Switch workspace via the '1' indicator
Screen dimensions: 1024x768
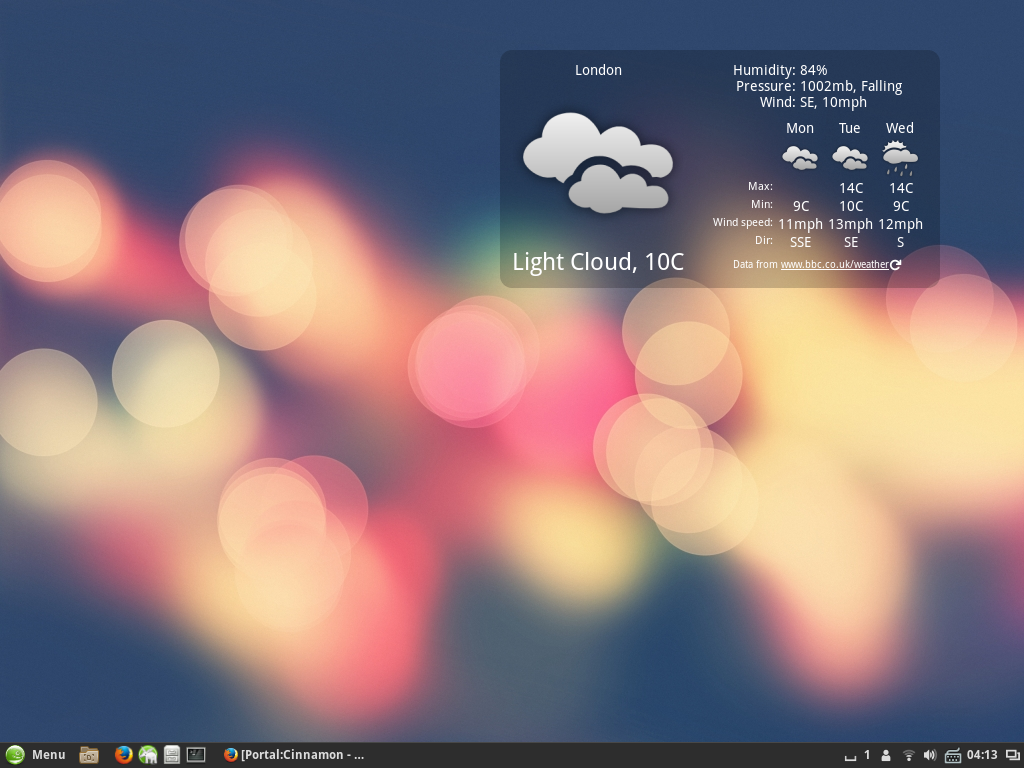(x=866, y=755)
